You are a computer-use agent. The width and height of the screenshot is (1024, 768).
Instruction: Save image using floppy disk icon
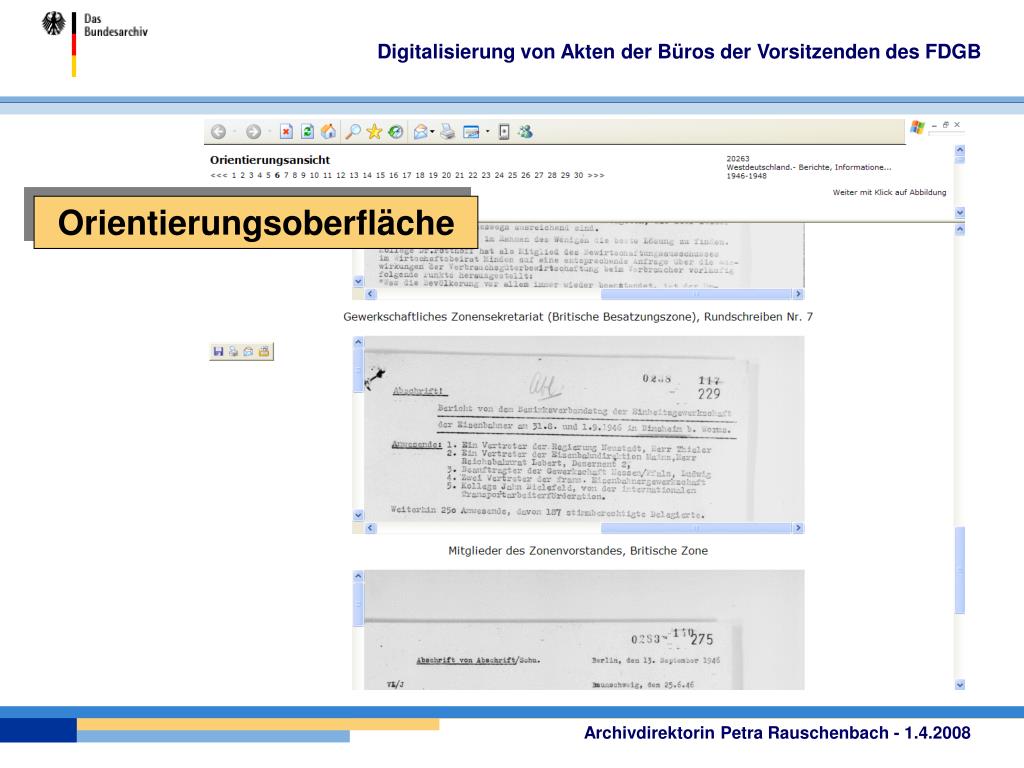coord(218,351)
